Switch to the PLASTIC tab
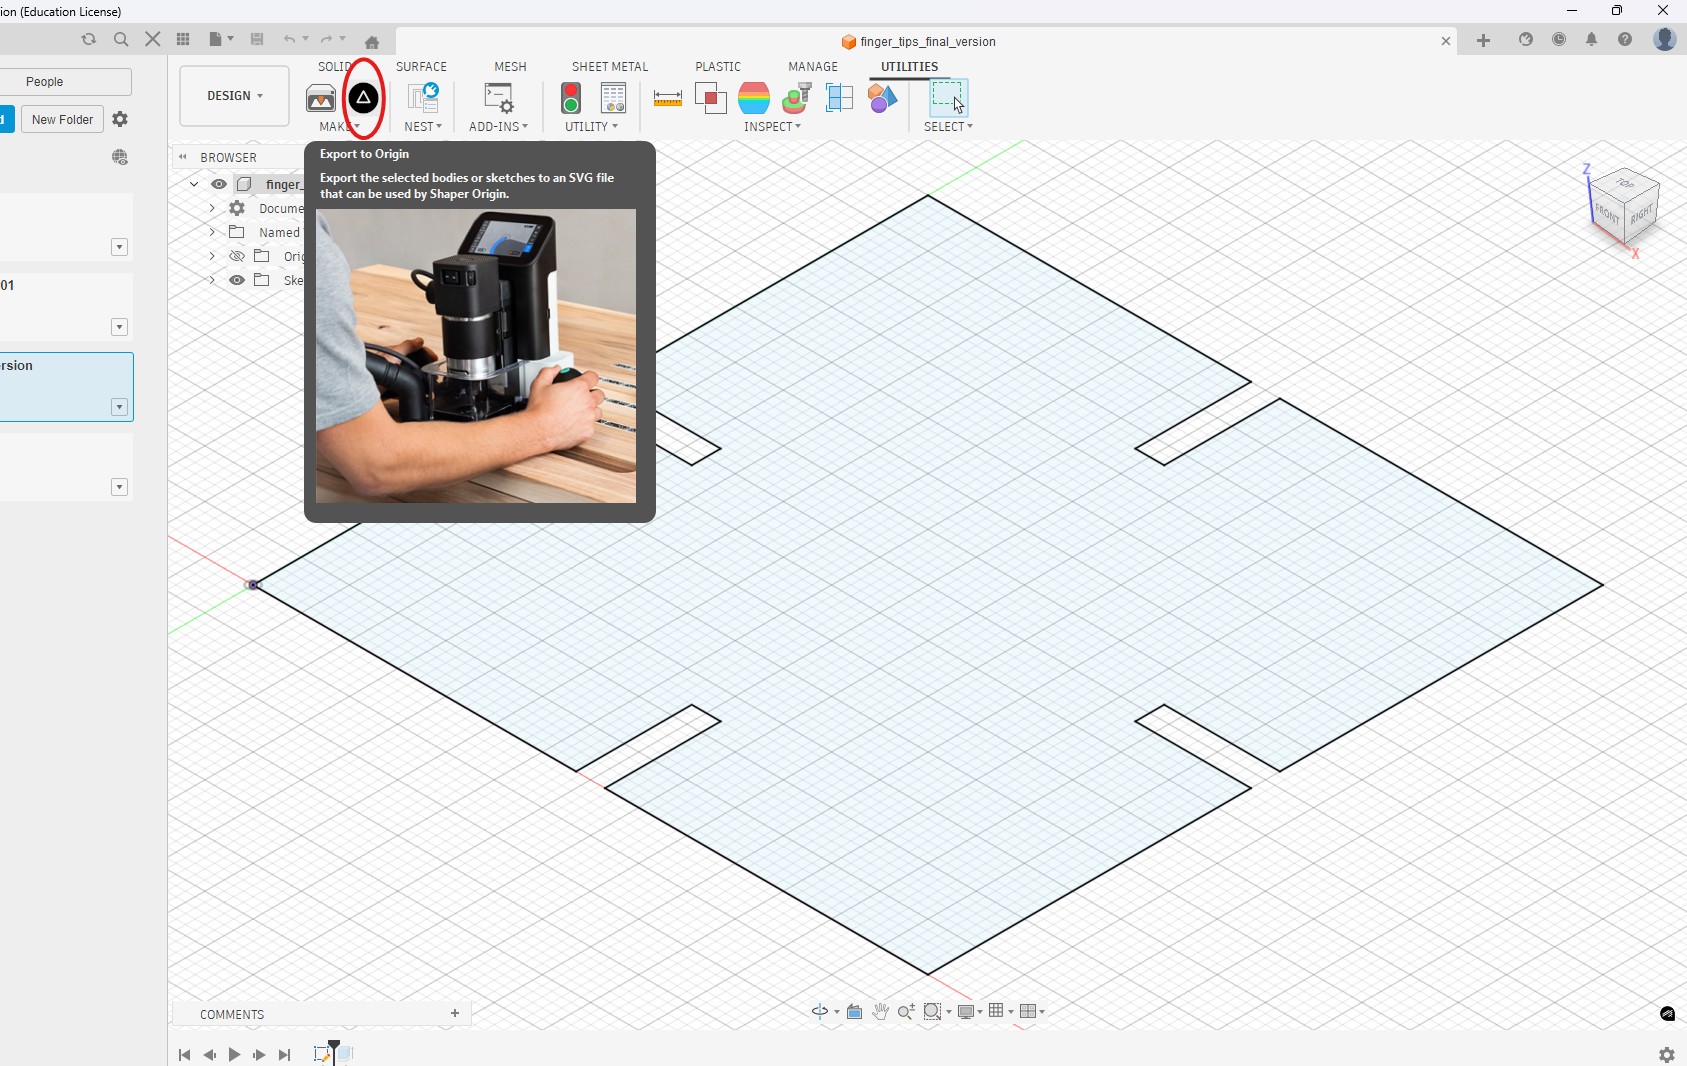Image resolution: width=1687 pixels, height=1066 pixels. click(718, 67)
